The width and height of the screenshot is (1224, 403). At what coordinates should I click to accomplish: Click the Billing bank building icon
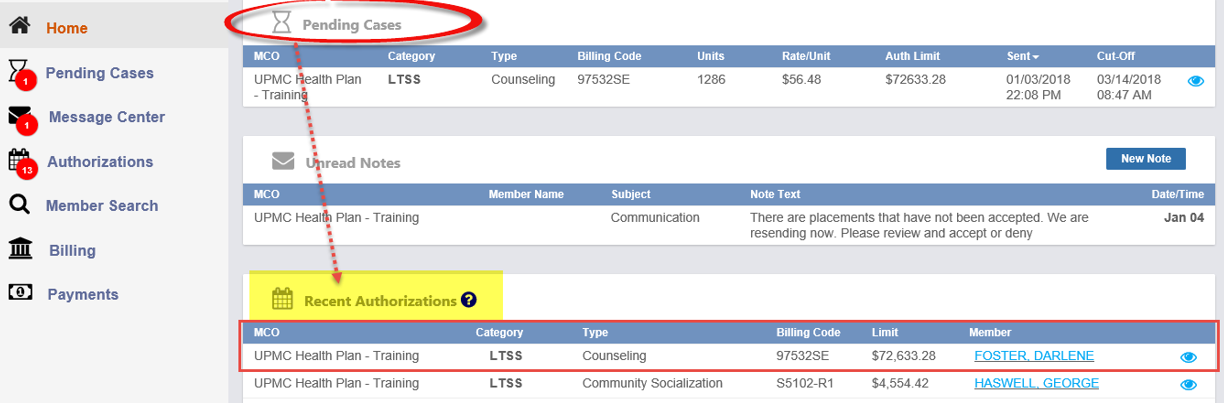tap(19, 249)
